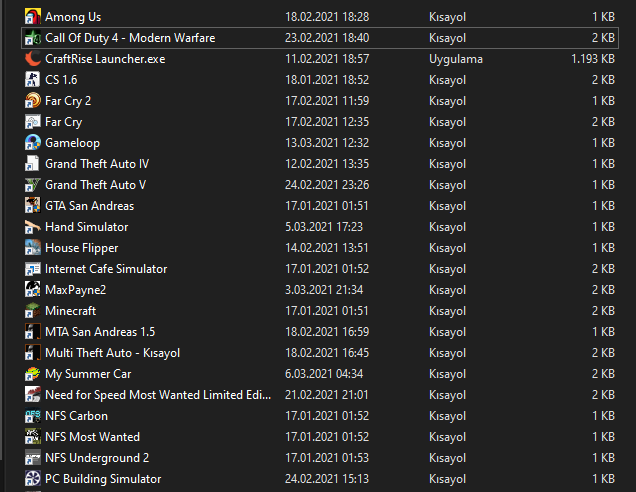Screen dimensions: 636x492
Task: Click the 'Grand Theft Auto IV' name
Action: (x=97, y=164)
